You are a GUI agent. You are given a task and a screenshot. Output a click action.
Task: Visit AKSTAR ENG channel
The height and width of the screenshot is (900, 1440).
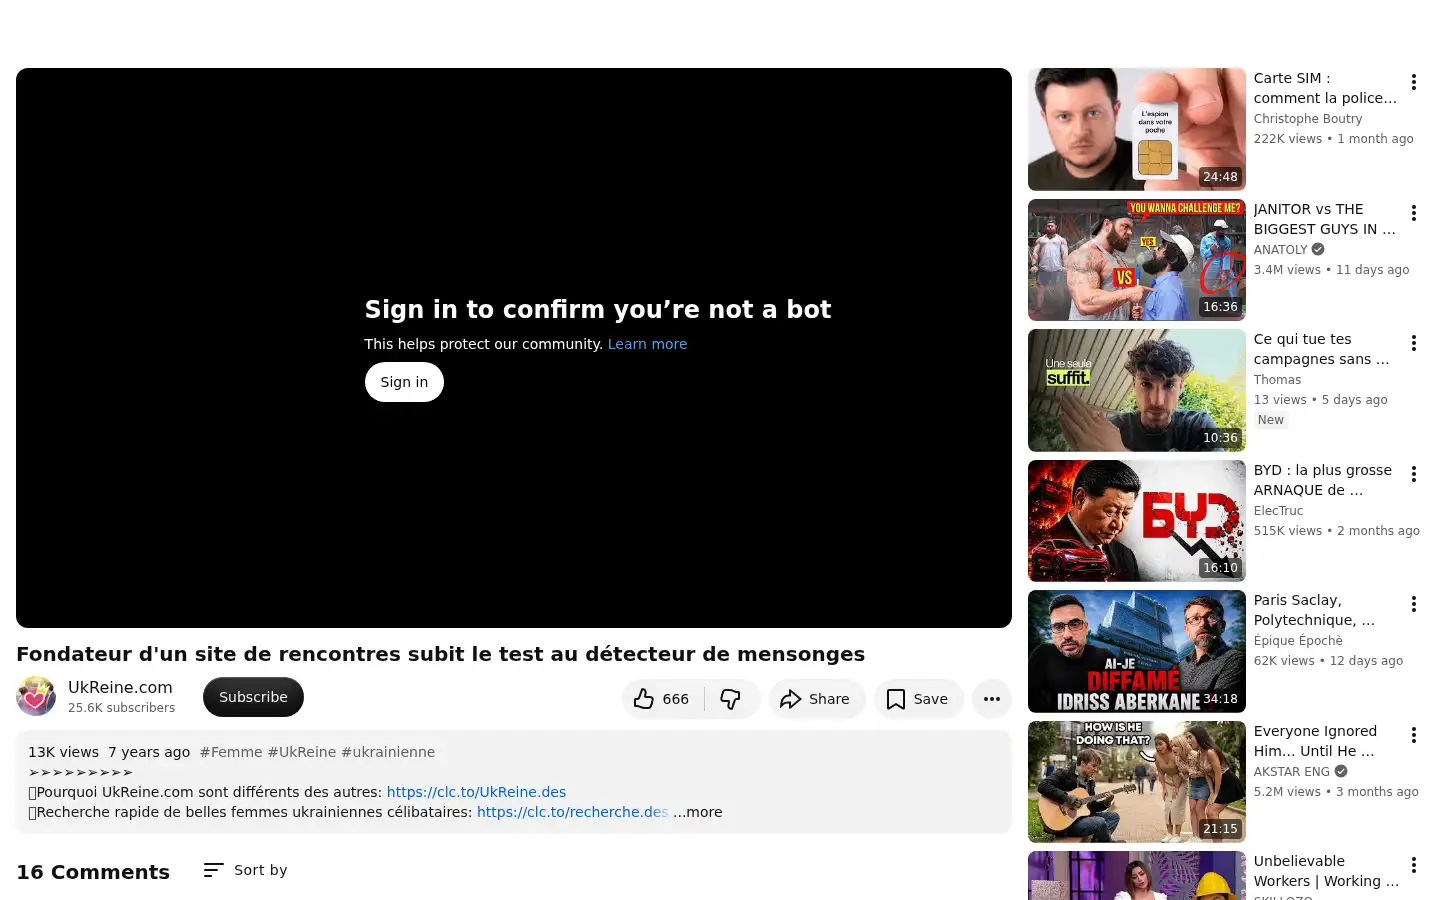[1292, 772]
